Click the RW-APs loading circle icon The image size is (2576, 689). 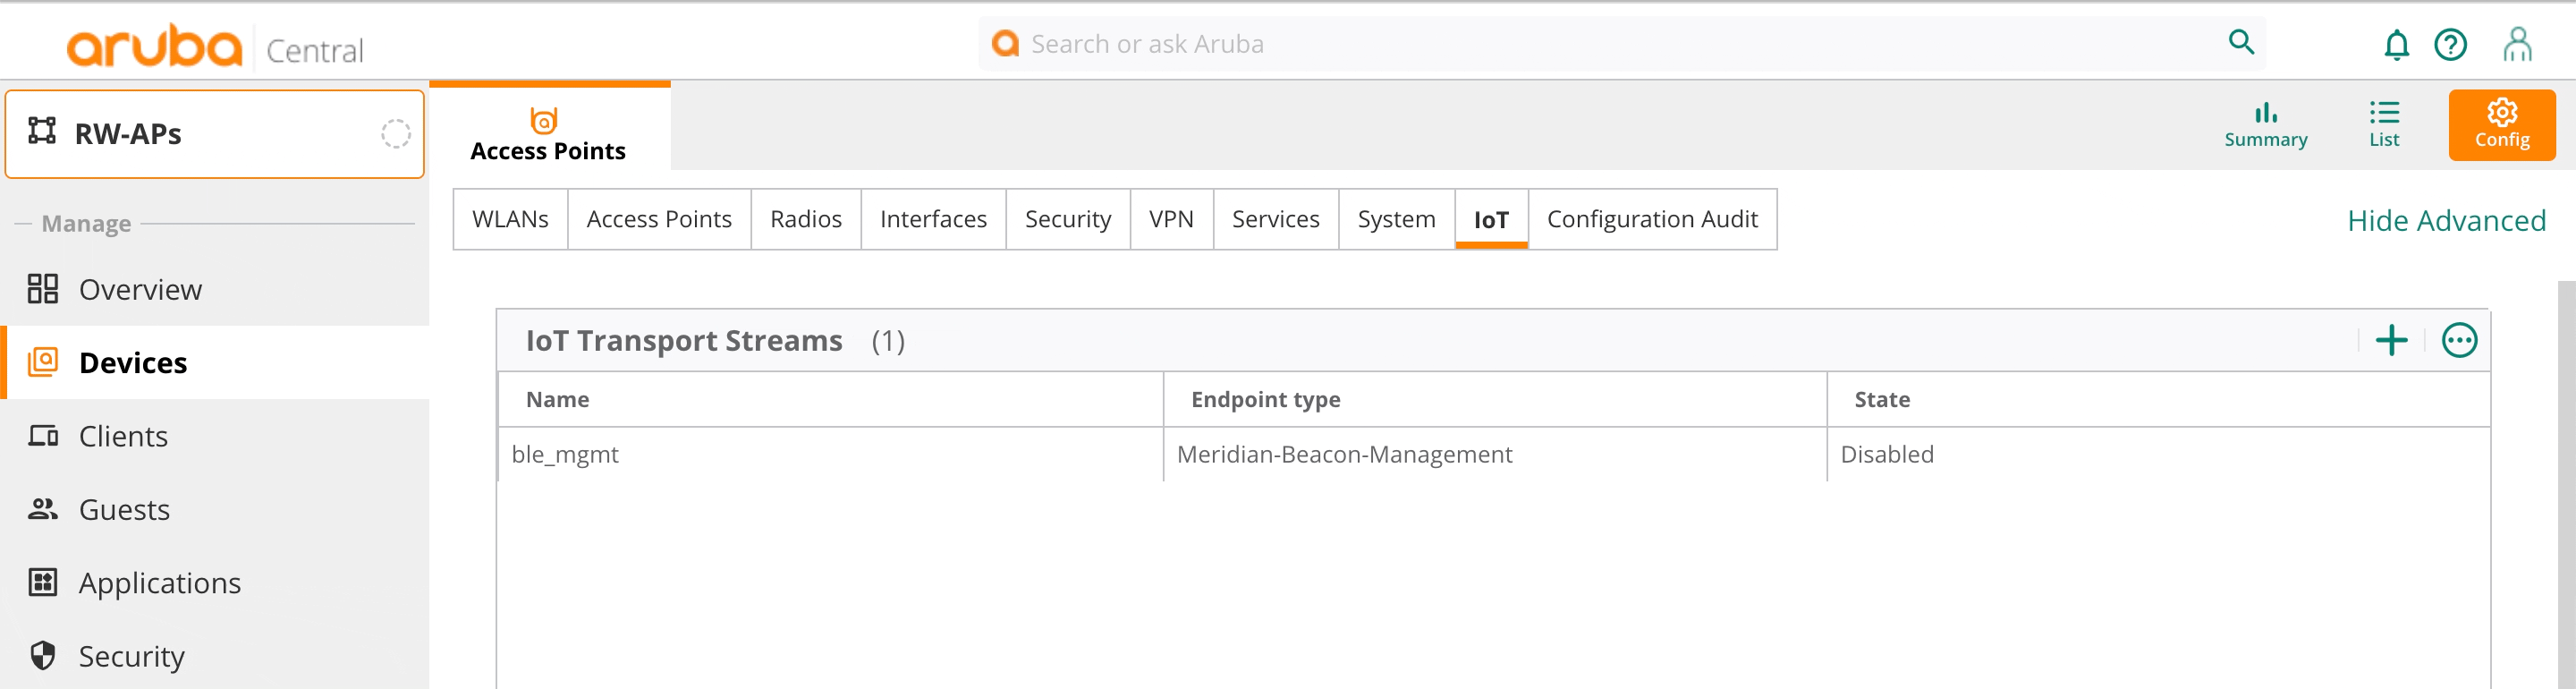395,134
